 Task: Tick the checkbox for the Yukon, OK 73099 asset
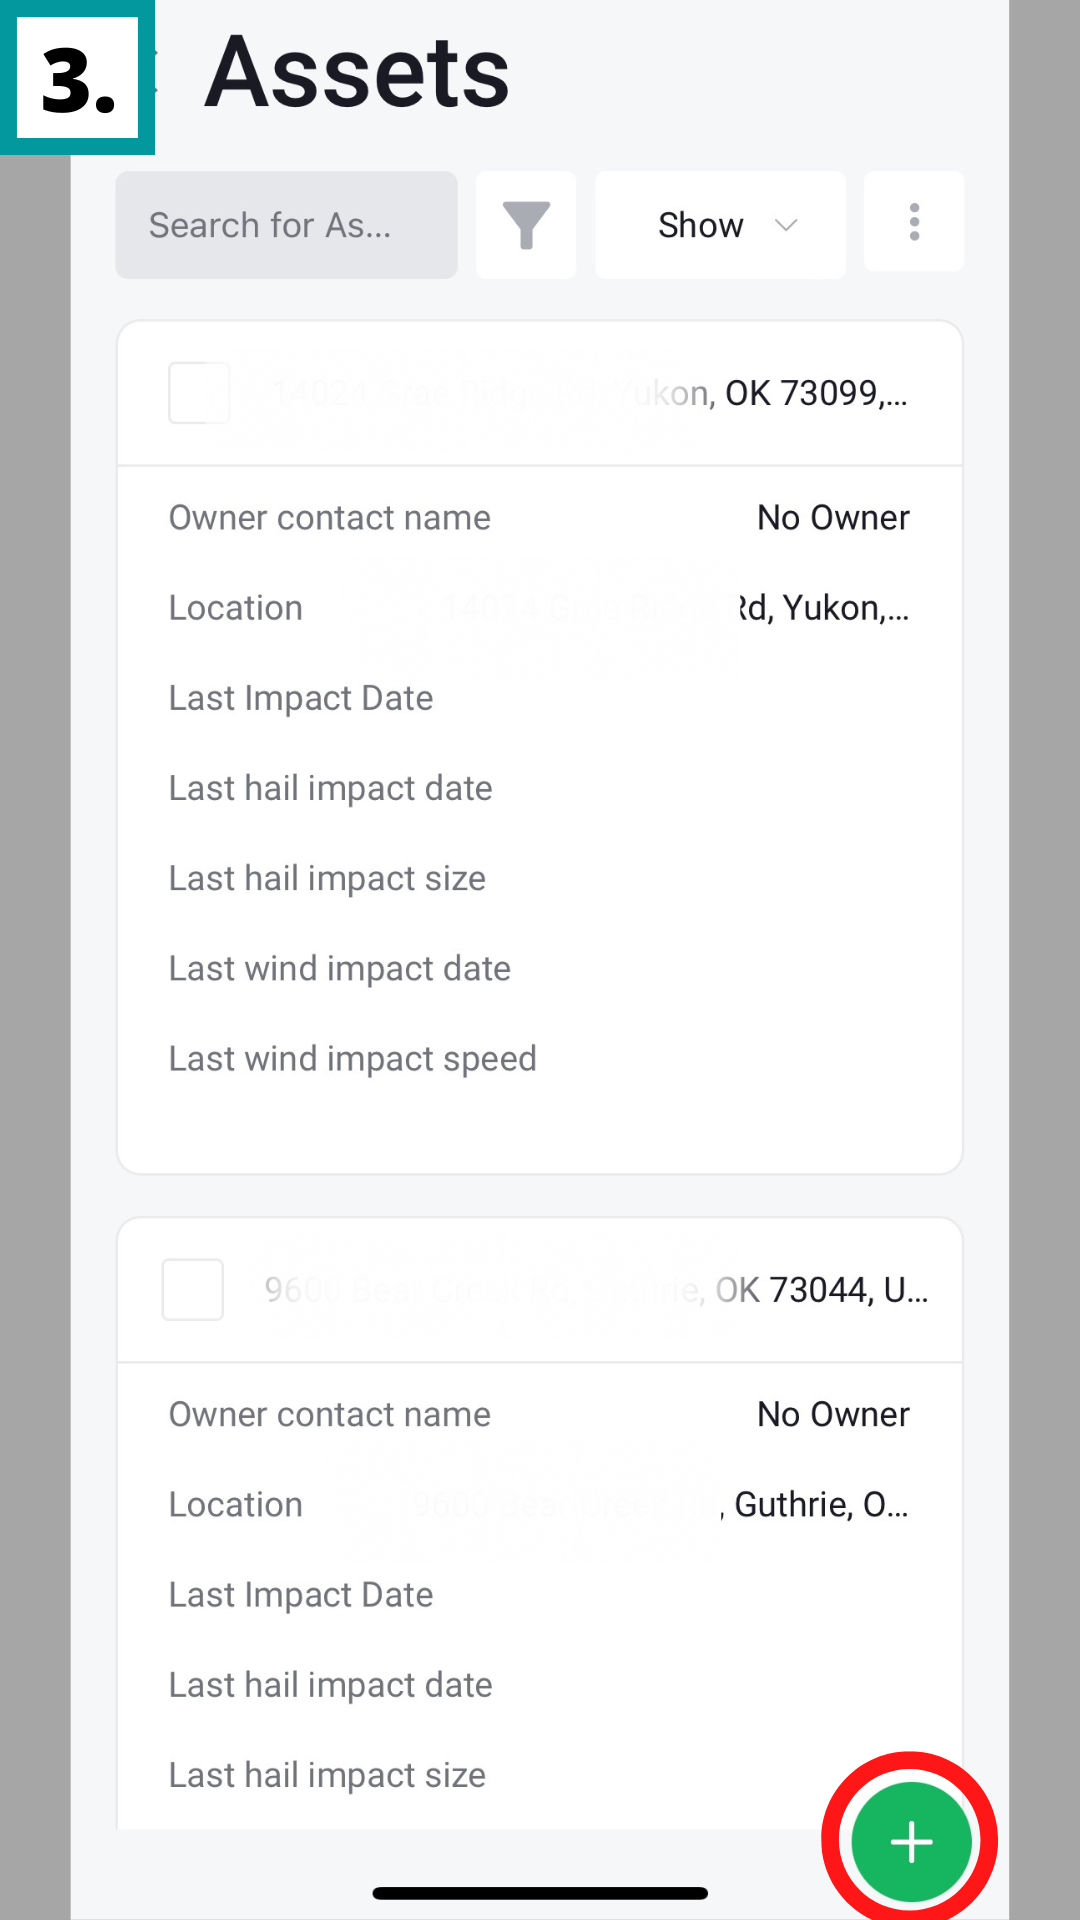click(198, 393)
